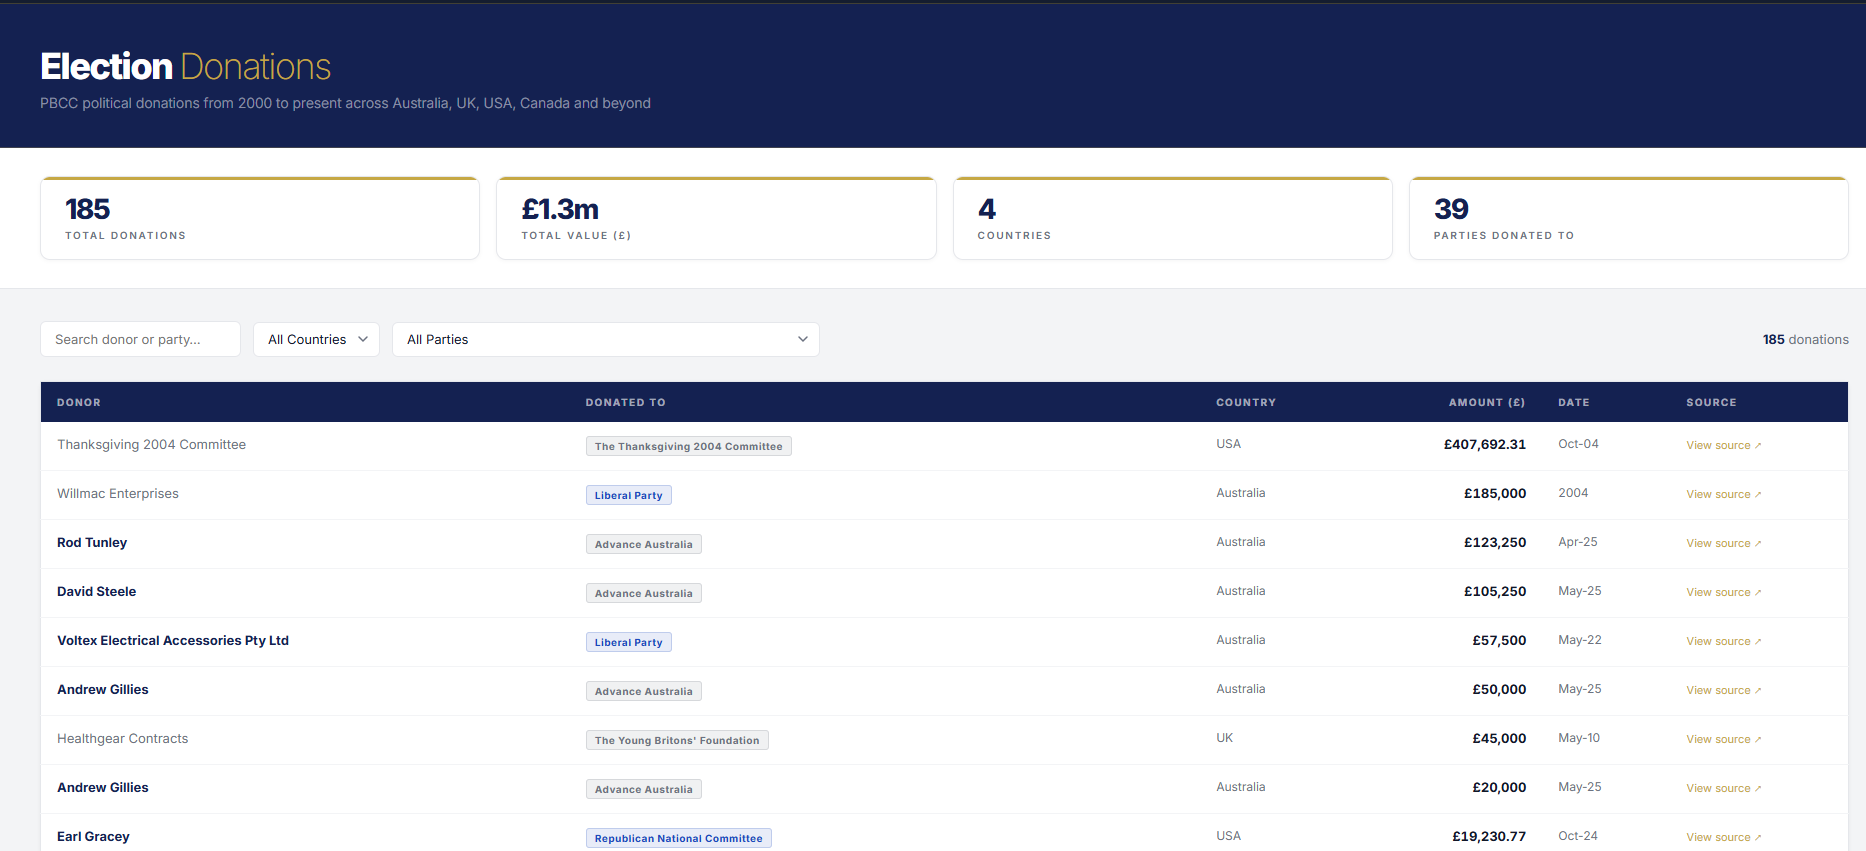Image resolution: width=1866 pixels, height=851 pixels.
Task: Click the Donated To column header
Action: point(625,402)
